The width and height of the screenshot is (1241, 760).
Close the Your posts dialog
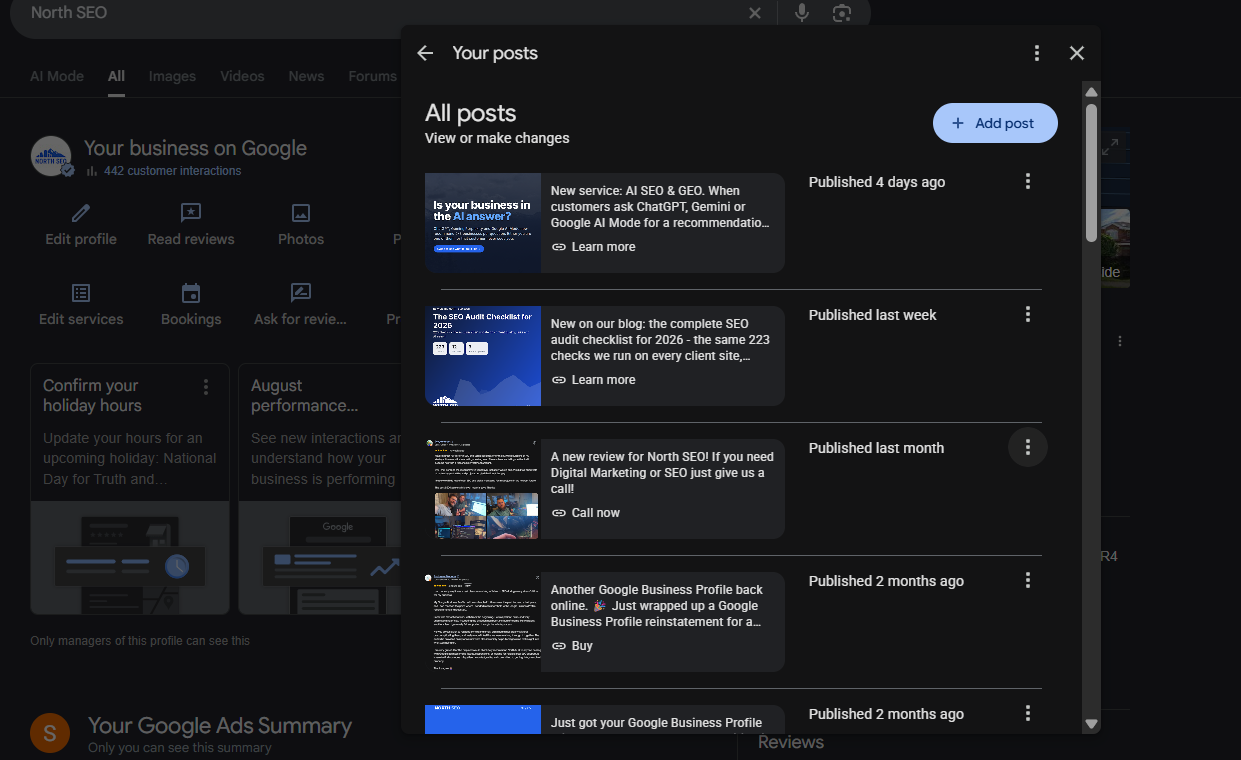(1076, 53)
